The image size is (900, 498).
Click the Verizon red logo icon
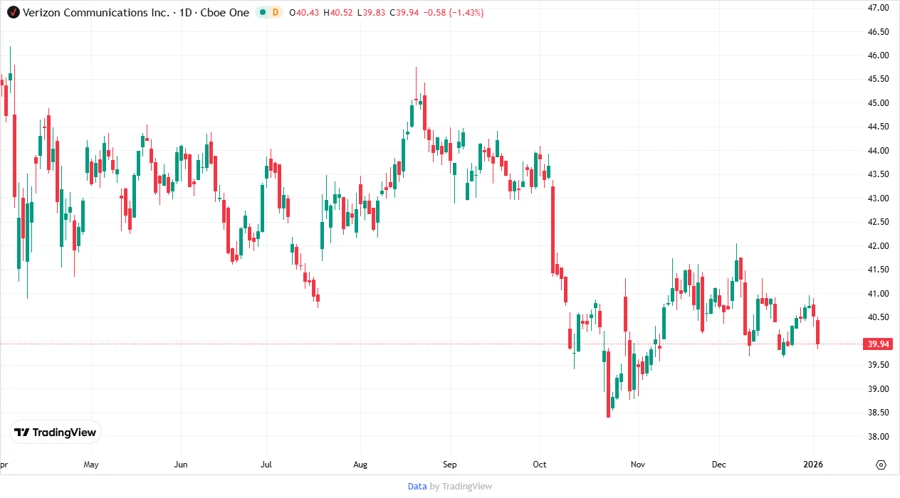(13, 12)
